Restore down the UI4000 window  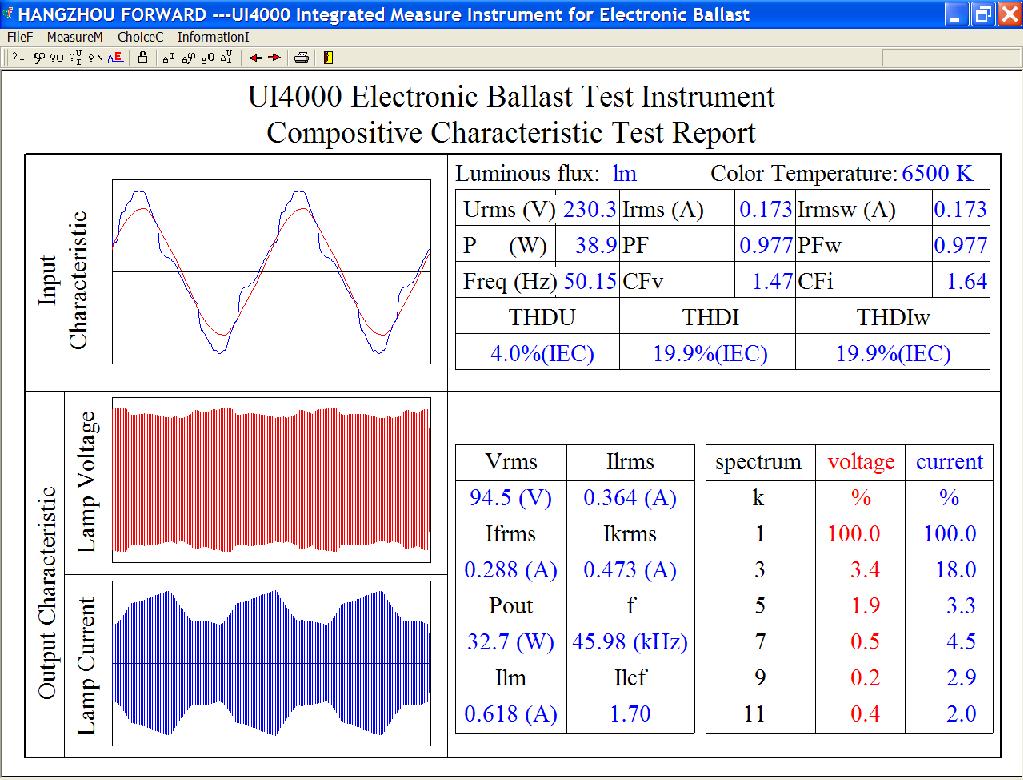tap(981, 14)
